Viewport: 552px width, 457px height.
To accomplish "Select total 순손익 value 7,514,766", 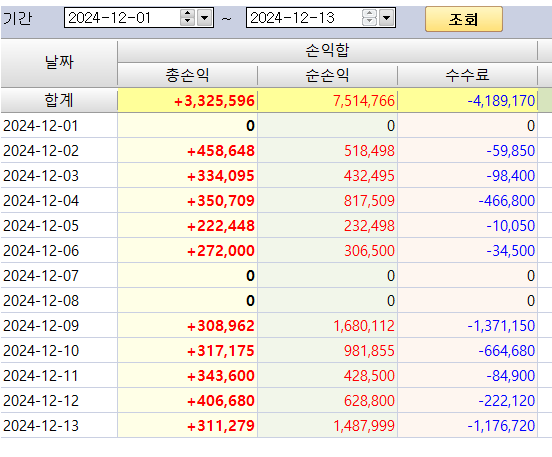I will (x=364, y=101).
